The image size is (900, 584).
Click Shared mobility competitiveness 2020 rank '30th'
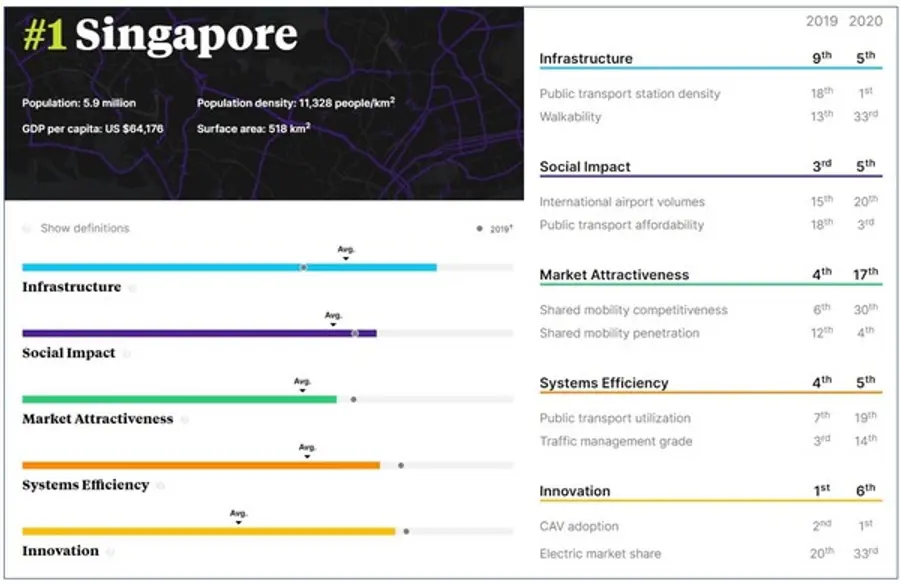(866, 309)
